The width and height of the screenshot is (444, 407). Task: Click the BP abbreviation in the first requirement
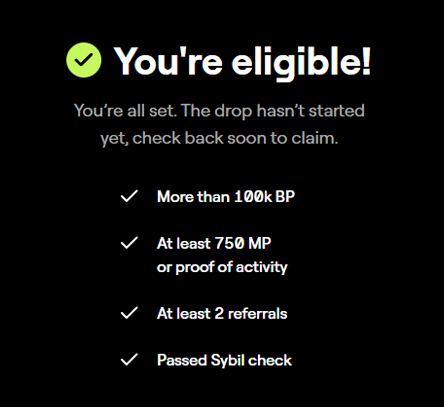(285, 197)
